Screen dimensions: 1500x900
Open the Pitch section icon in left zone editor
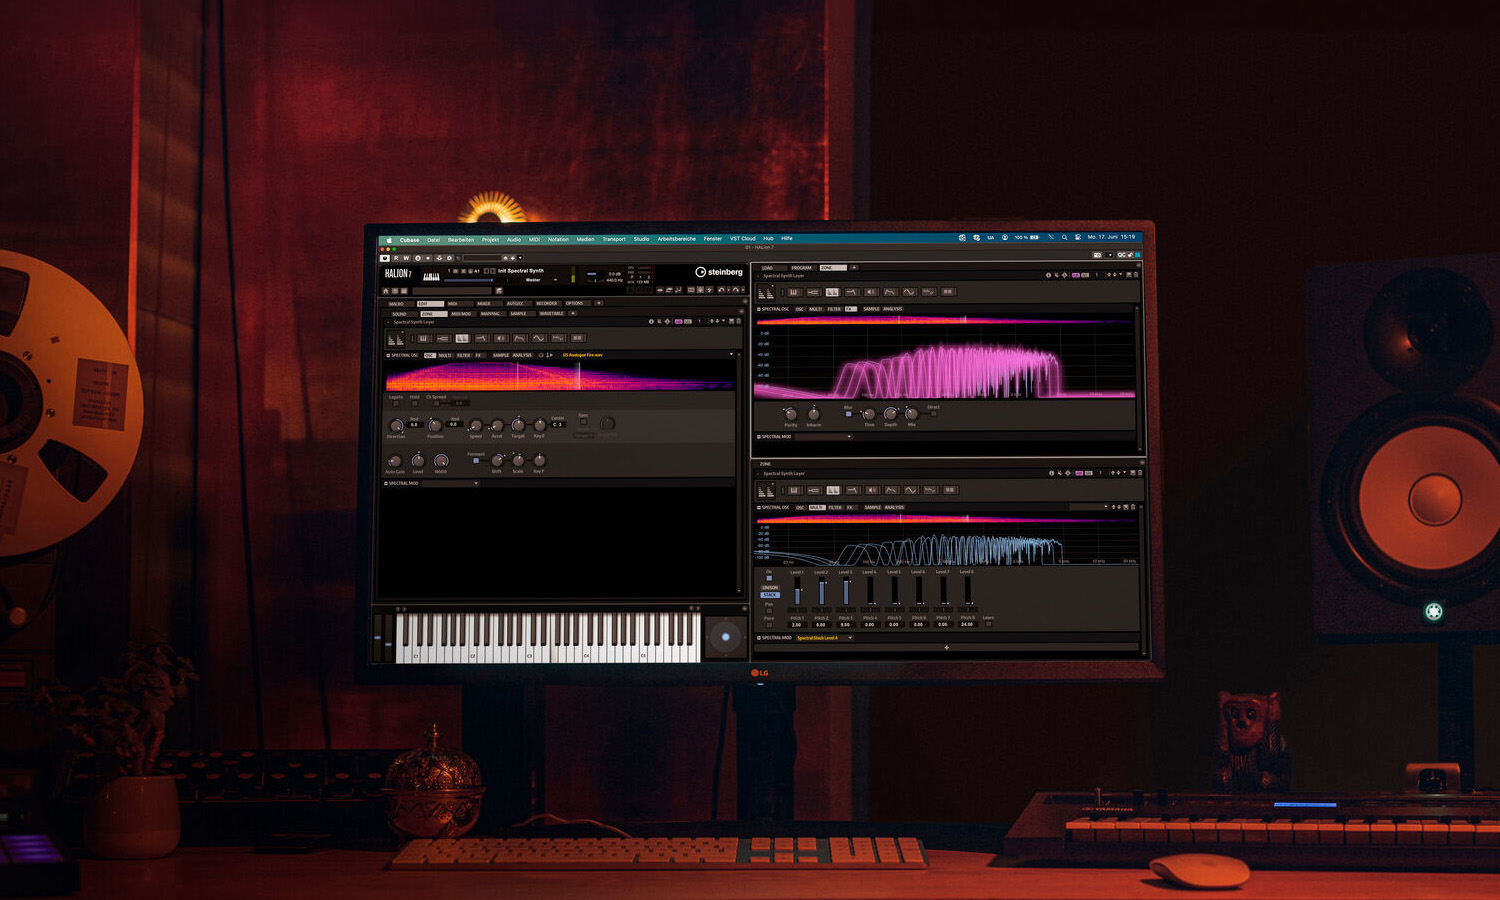(443, 338)
